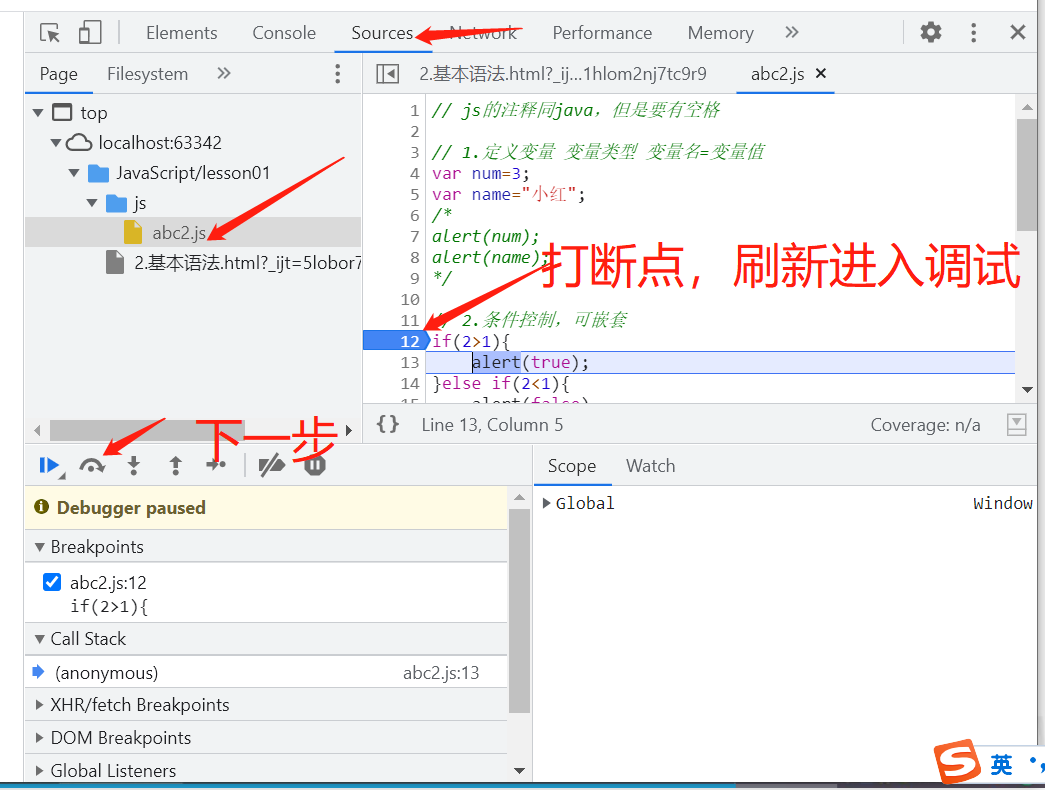Screen dimensions: 1045x790
Task: Collapse the top frame node
Action: (x=39, y=113)
